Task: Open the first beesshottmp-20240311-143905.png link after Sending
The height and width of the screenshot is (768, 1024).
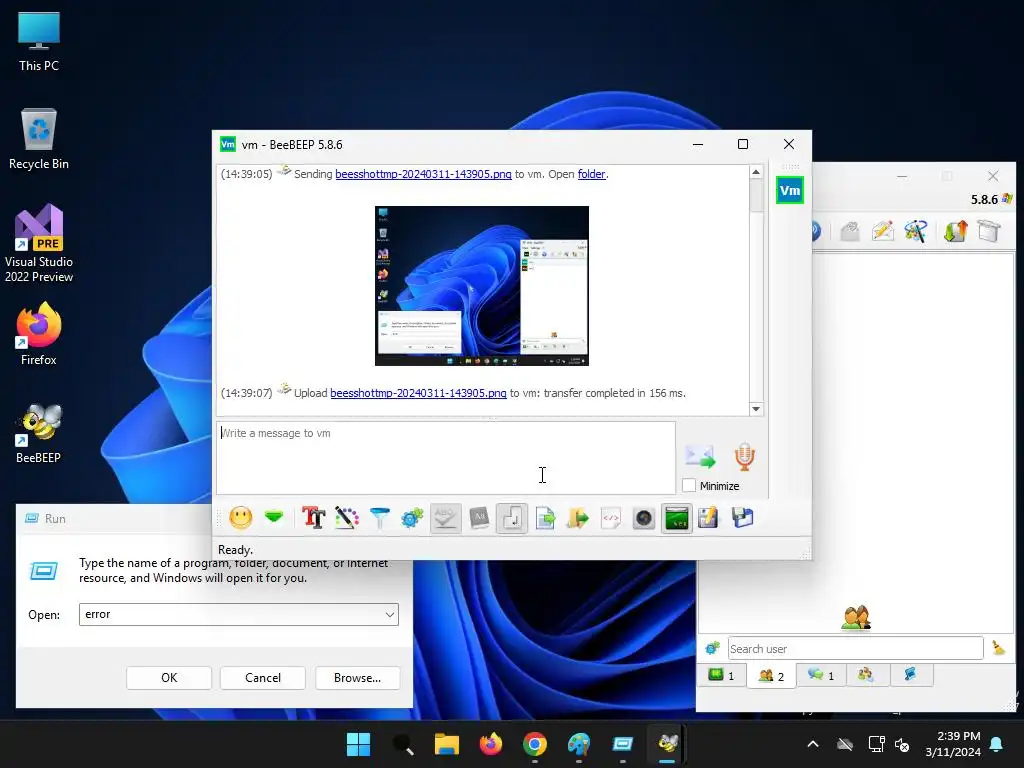Action: [423, 174]
